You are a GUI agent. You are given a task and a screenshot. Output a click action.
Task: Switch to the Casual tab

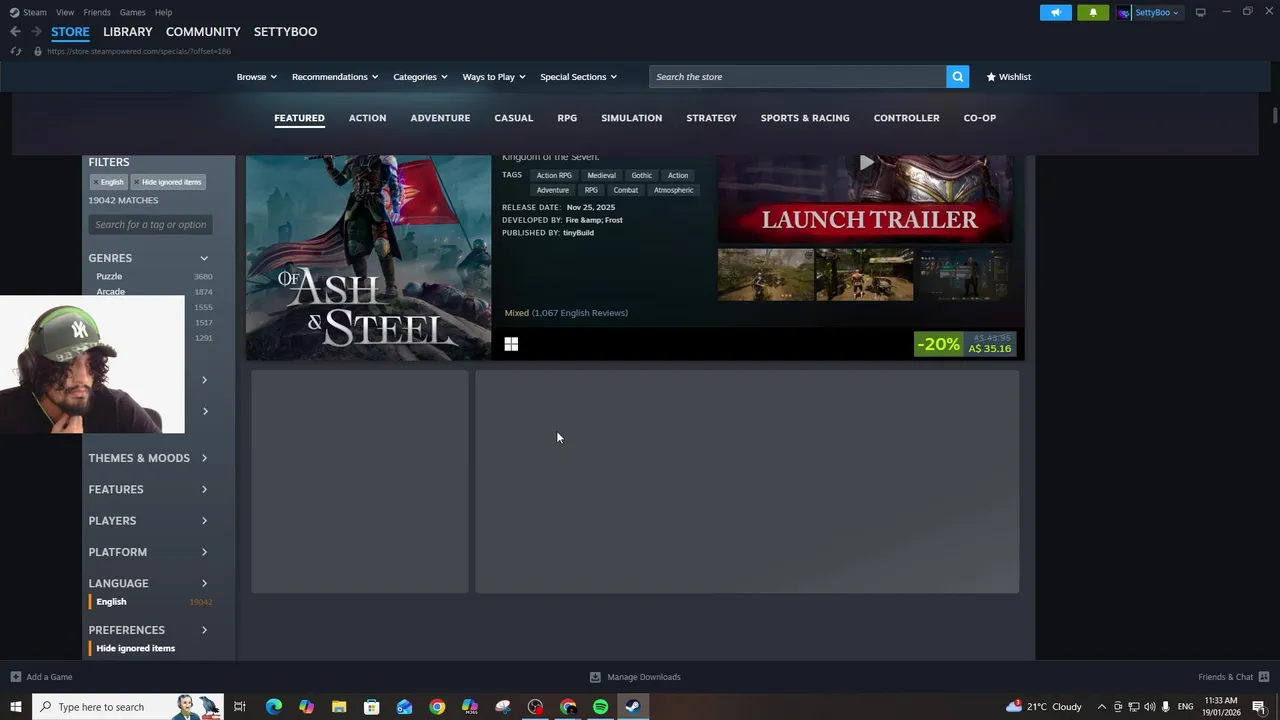[514, 118]
